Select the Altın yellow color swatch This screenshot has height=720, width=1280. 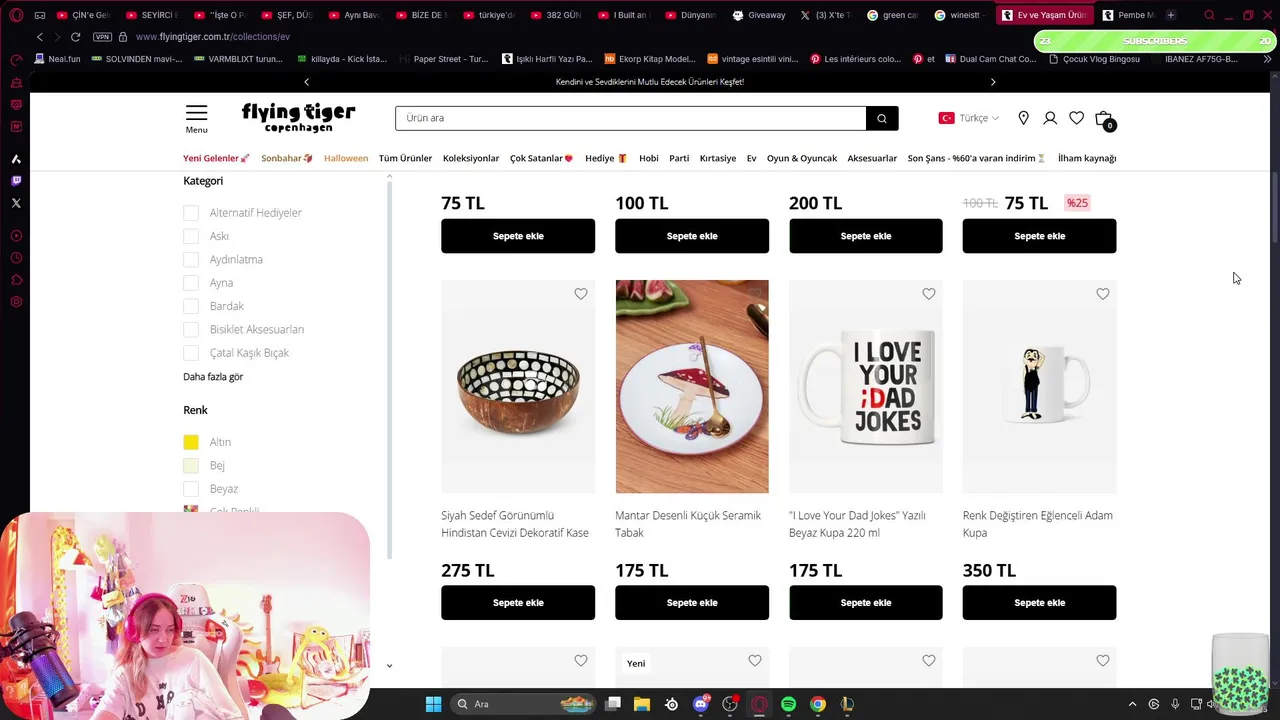point(191,442)
